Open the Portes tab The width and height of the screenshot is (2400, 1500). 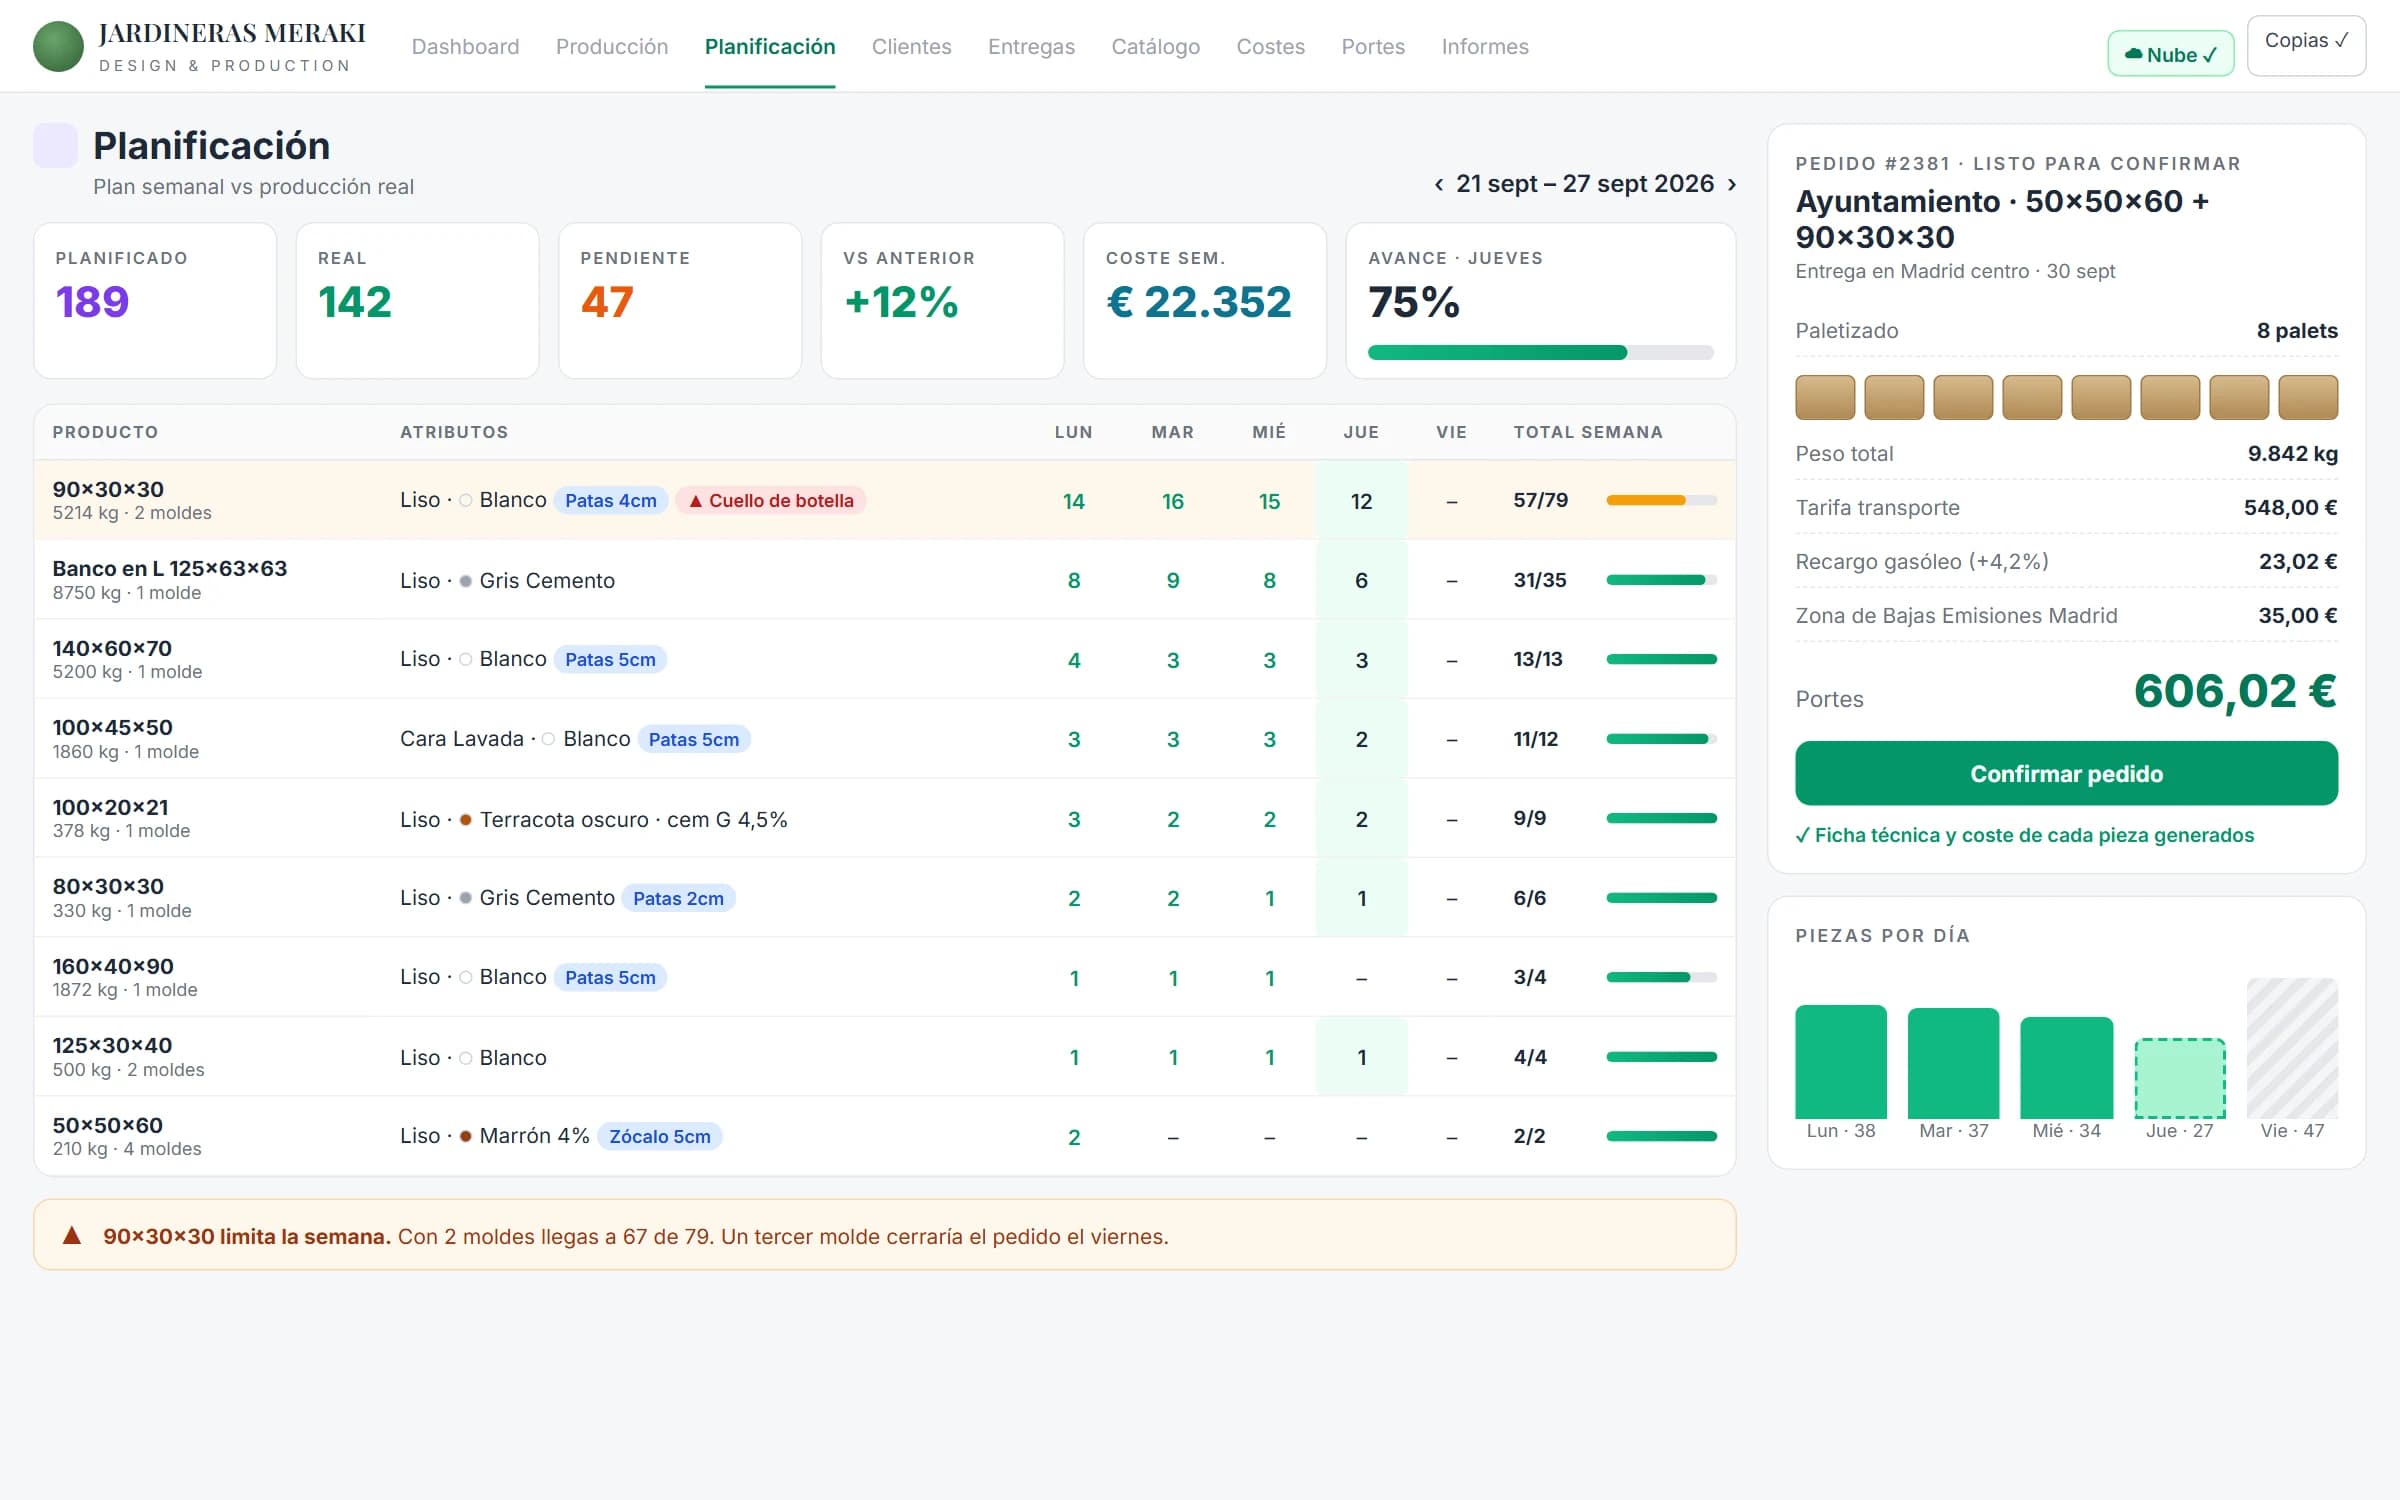(1373, 47)
